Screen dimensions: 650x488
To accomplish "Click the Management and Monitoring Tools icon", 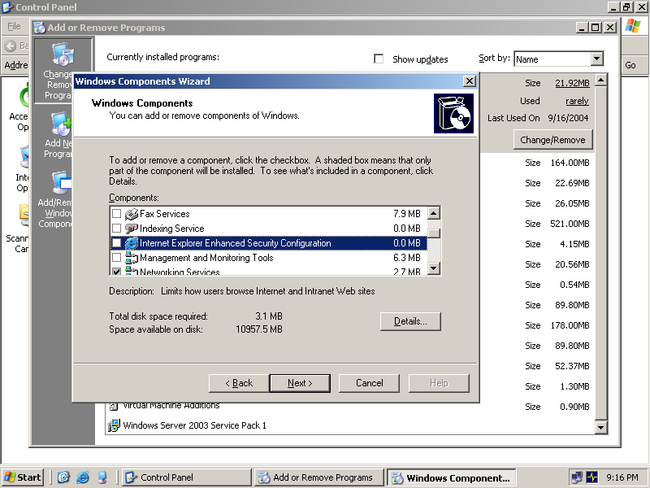I will pos(131,258).
